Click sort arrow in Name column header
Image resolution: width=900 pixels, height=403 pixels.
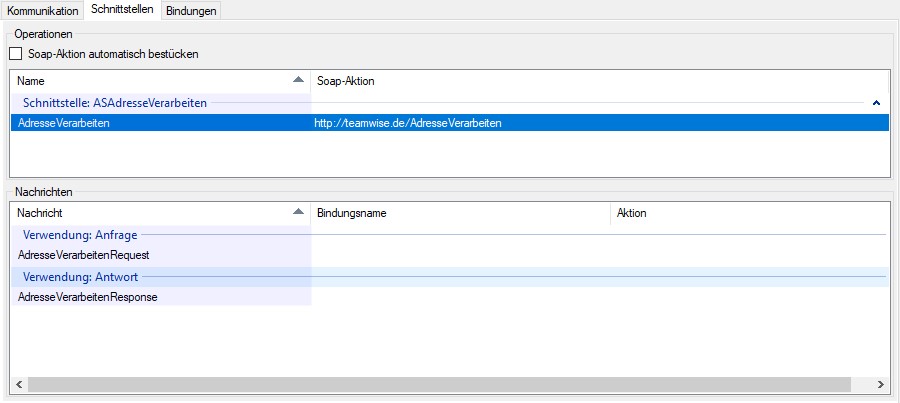pos(297,80)
